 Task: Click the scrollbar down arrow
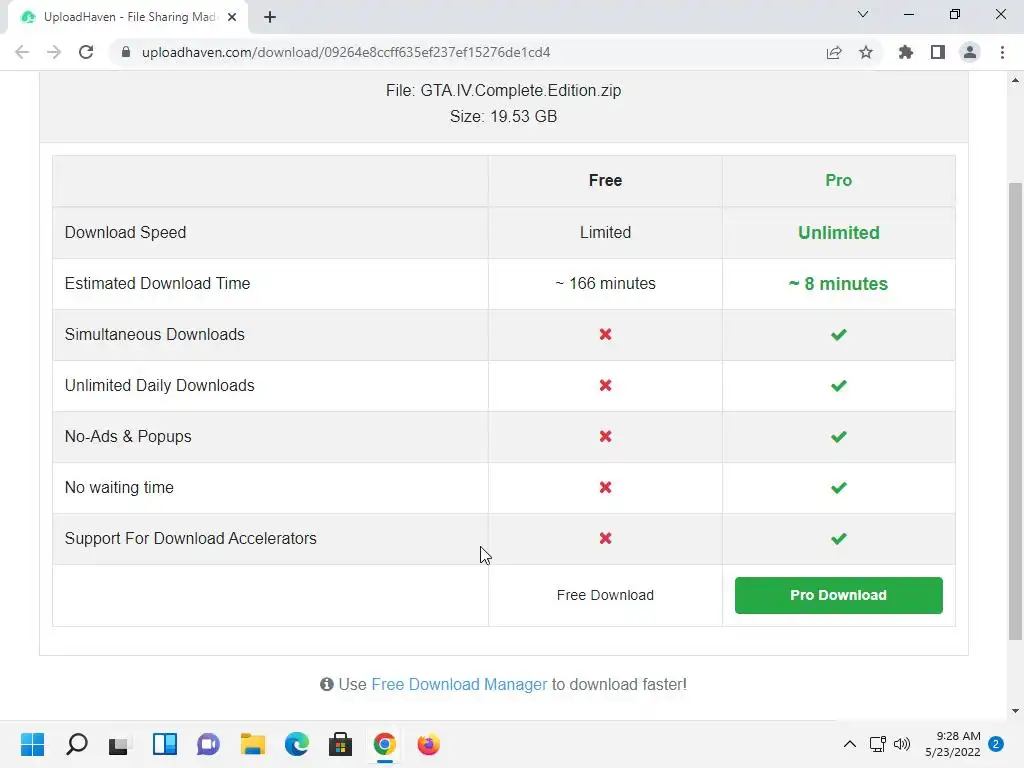tap(1015, 711)
